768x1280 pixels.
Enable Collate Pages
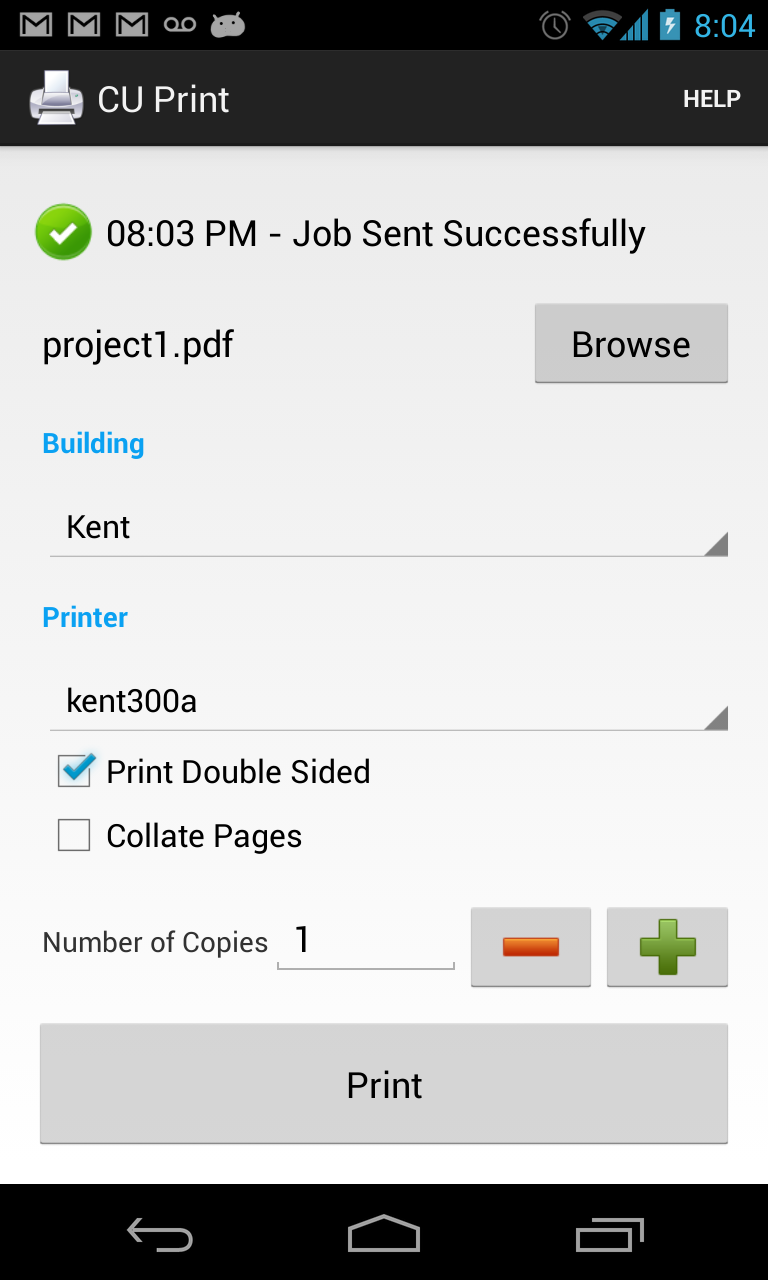pyautogui.click(x=73, y=835)
